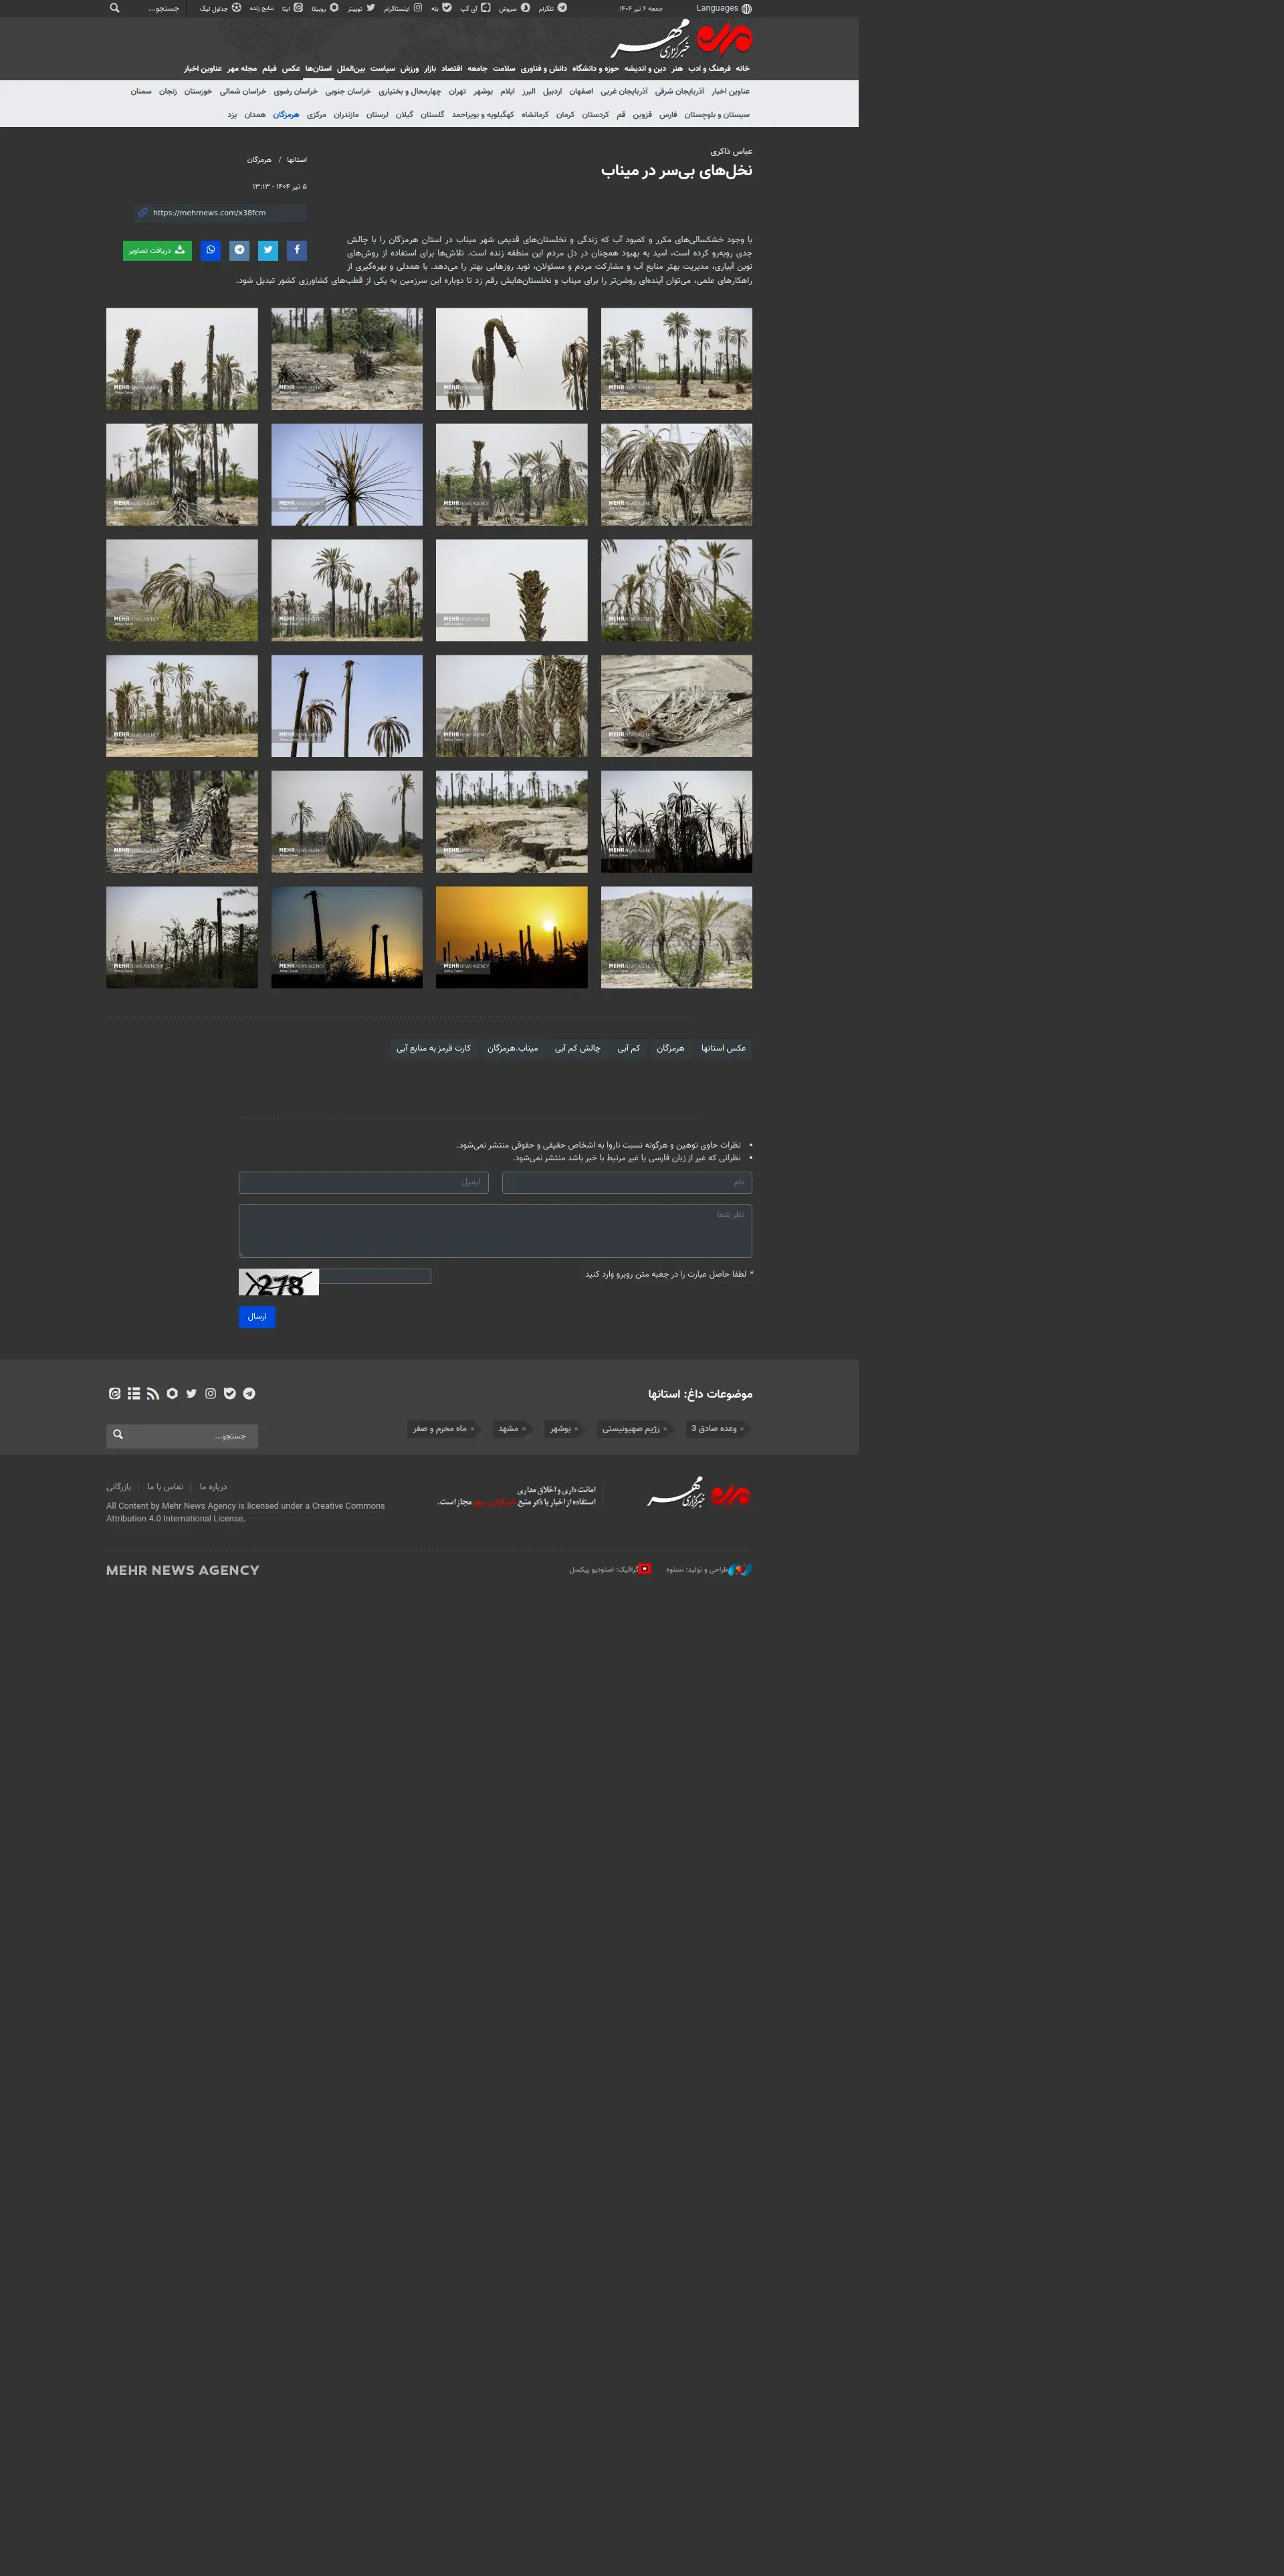Open the عکس menu item
Viewport: 1284px width, 2576px height.
click(x=291, y=69)
